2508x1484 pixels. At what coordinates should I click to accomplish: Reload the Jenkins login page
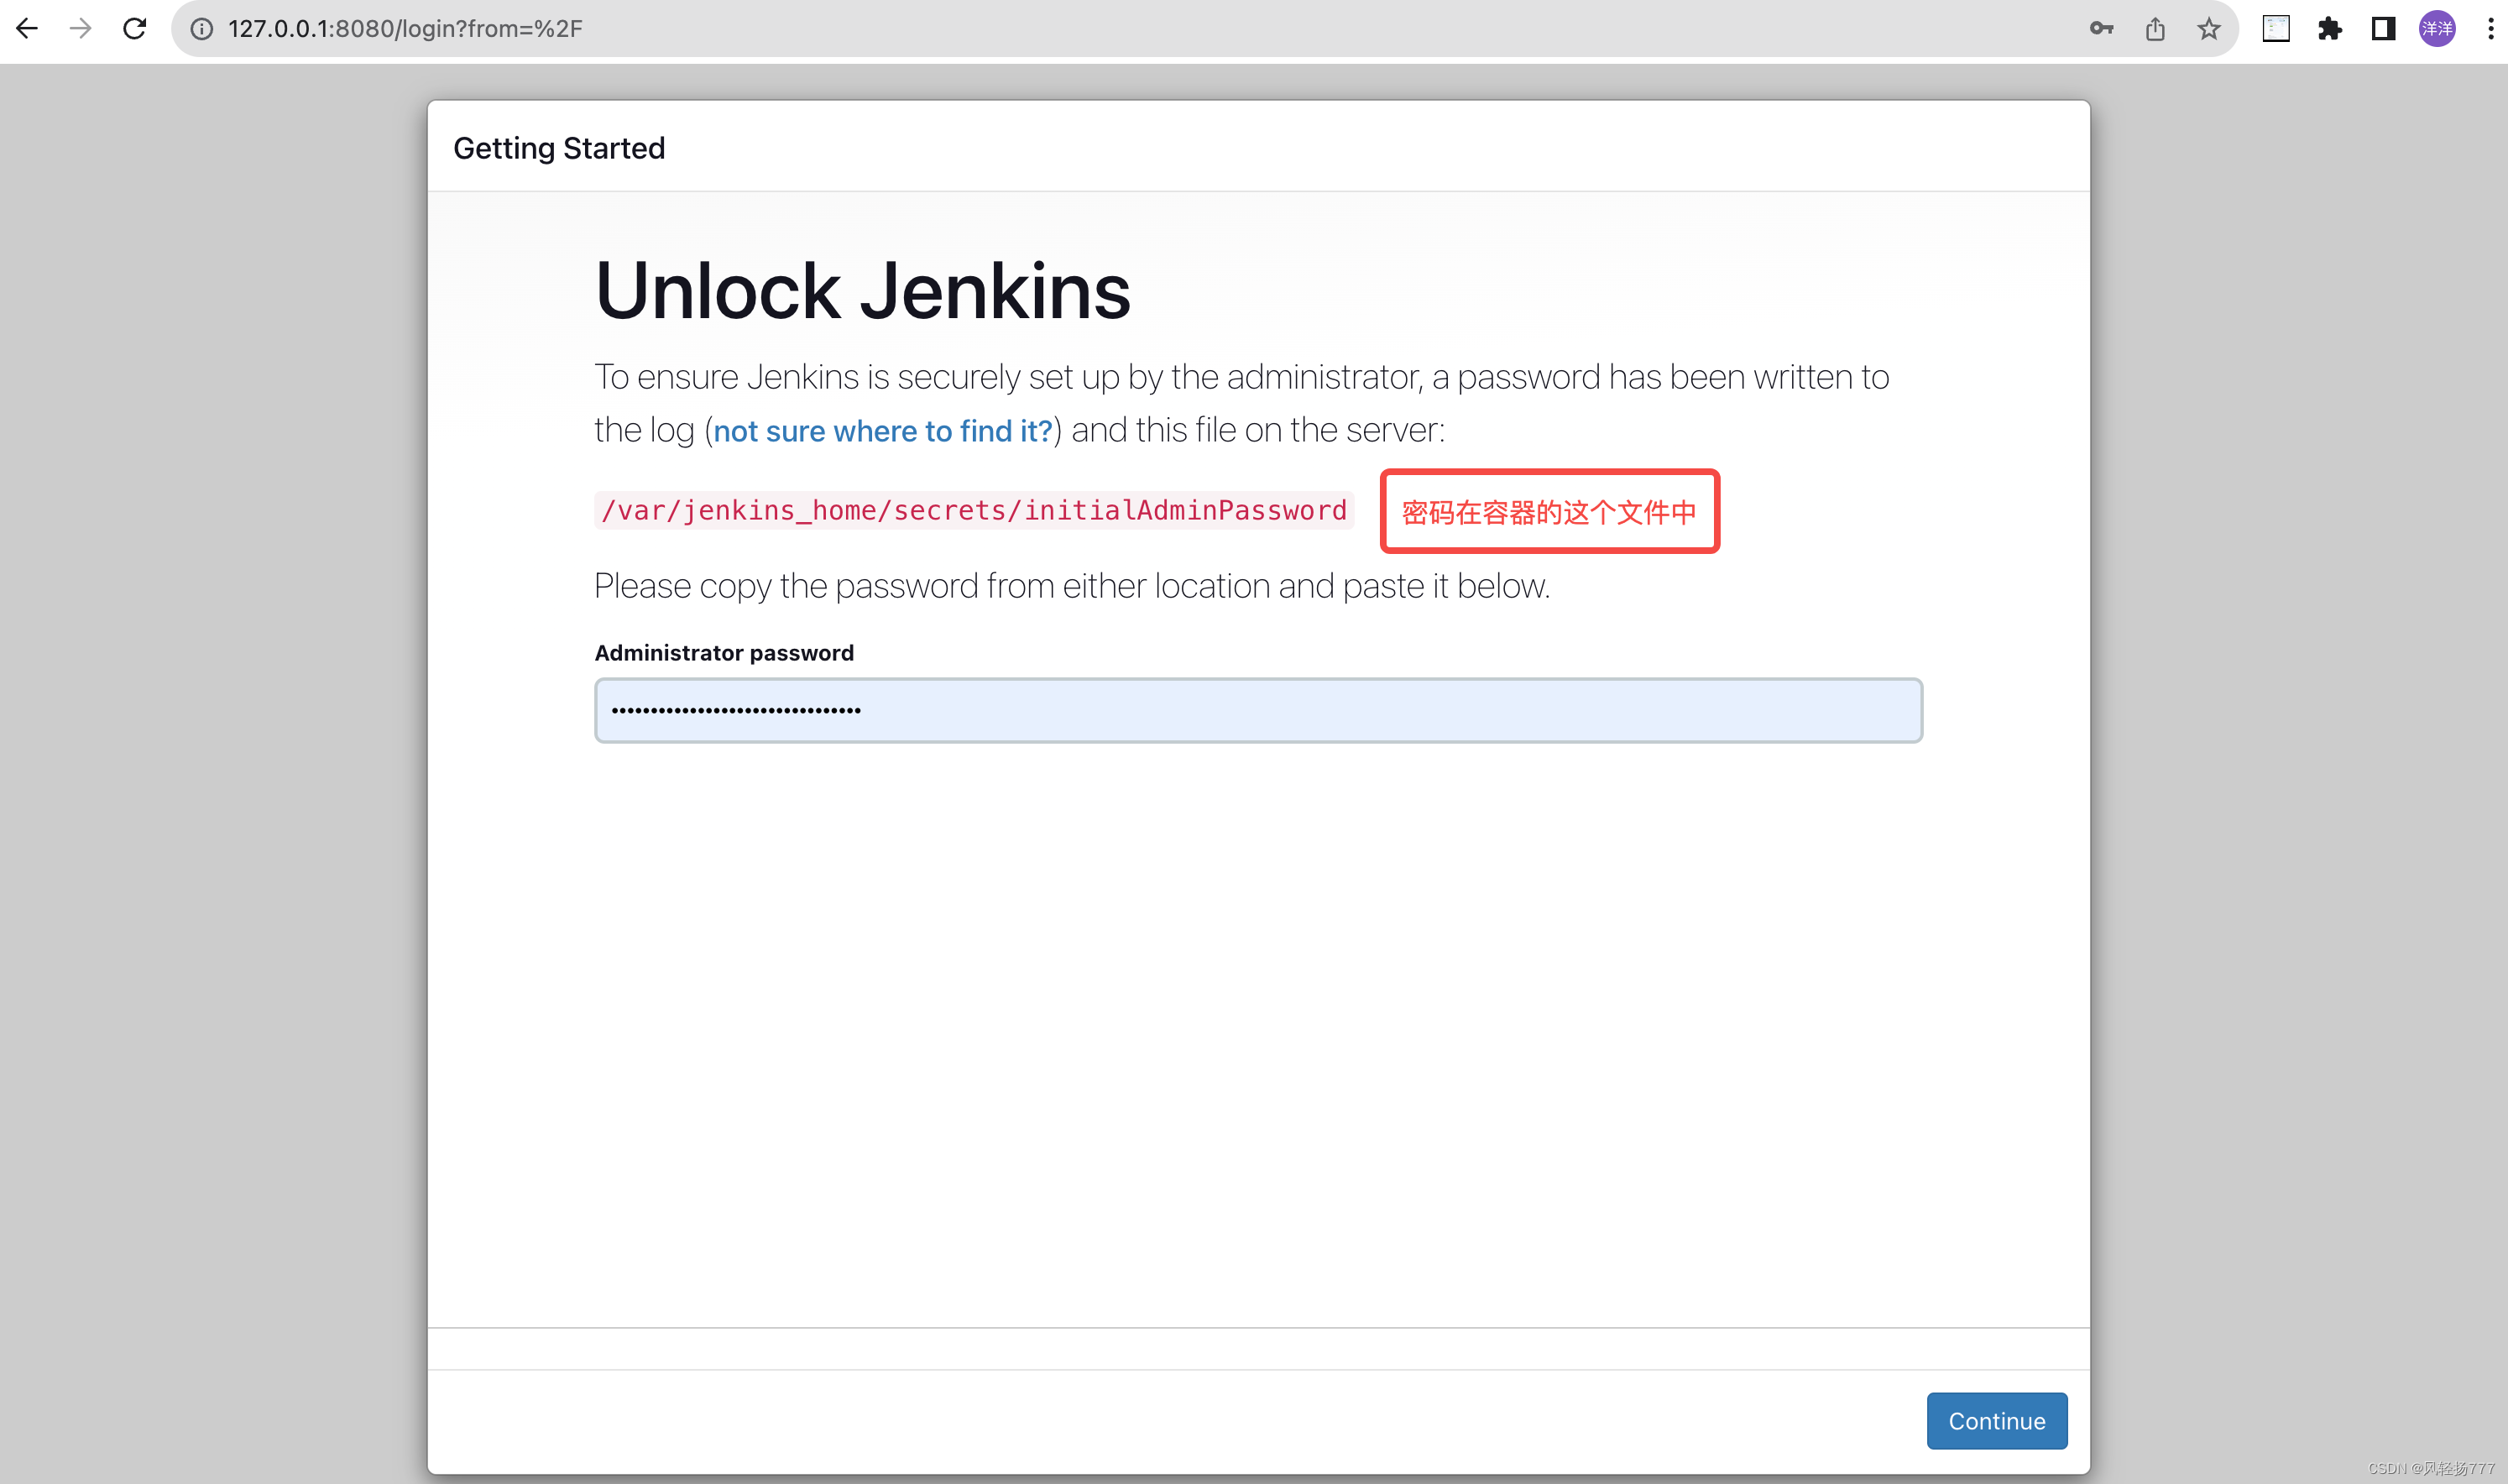click(x=135, y=29)
